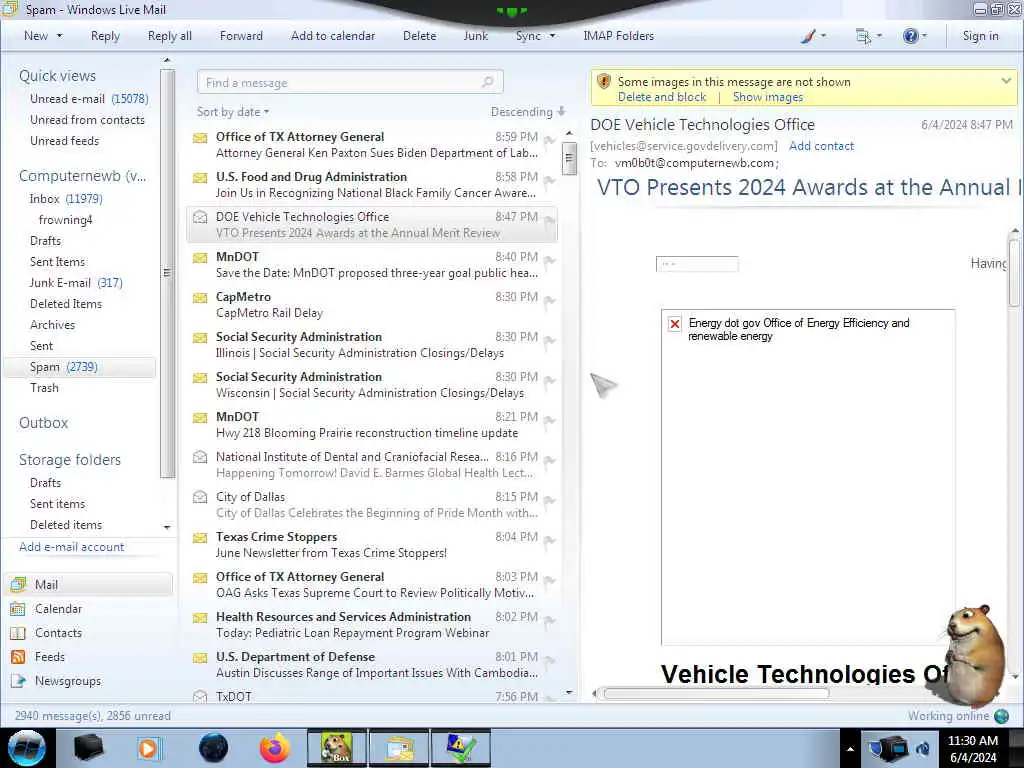Click Show images link

[x=768, y=97]
